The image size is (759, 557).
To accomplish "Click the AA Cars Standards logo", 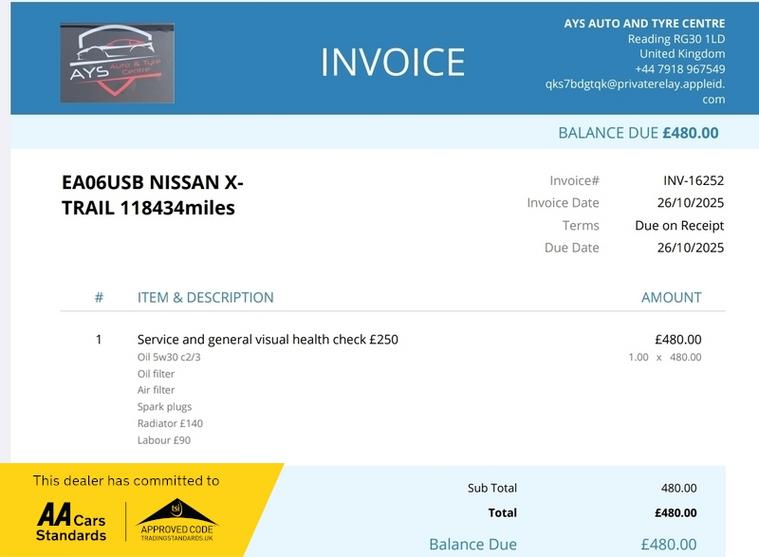I will point(71,520).
